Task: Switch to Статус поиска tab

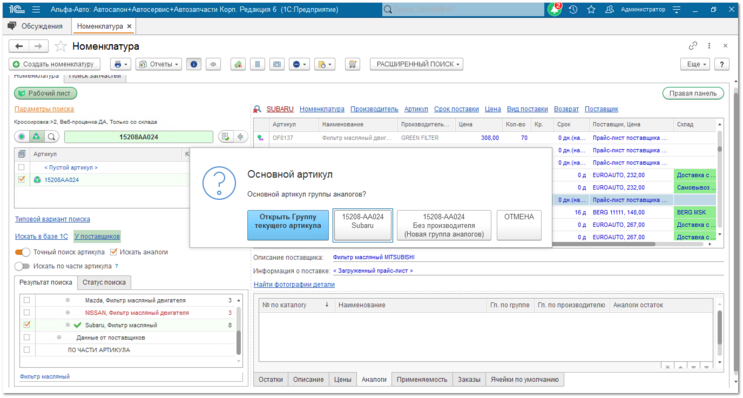Action: [x=104, y=282]
